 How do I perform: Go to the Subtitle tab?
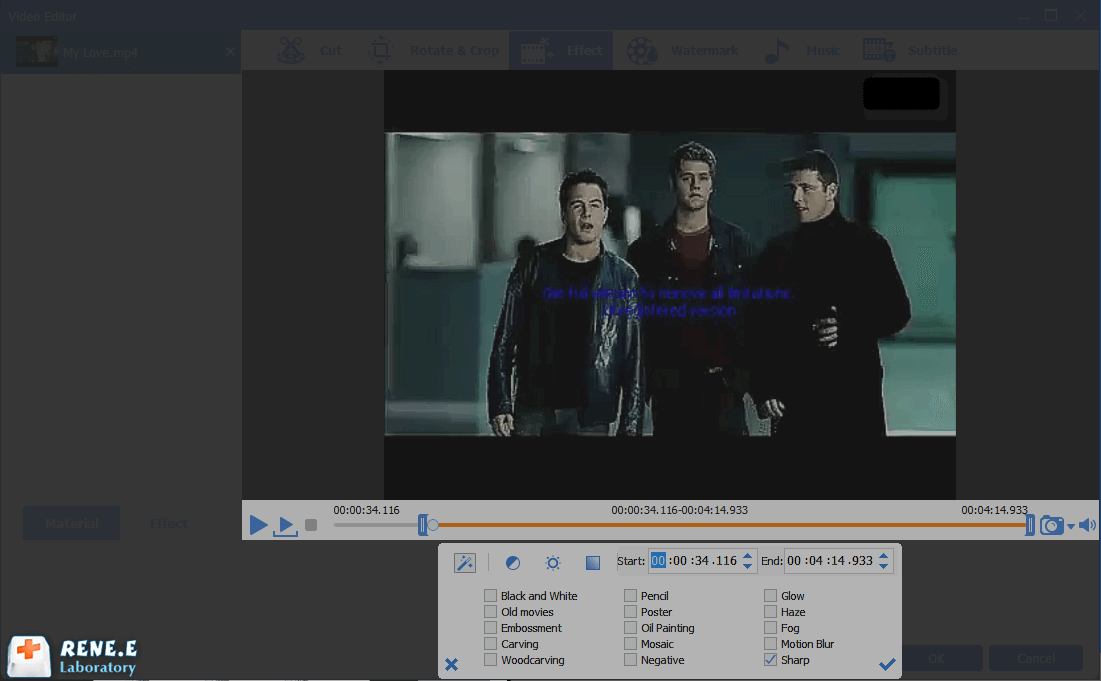pos(910,51)
